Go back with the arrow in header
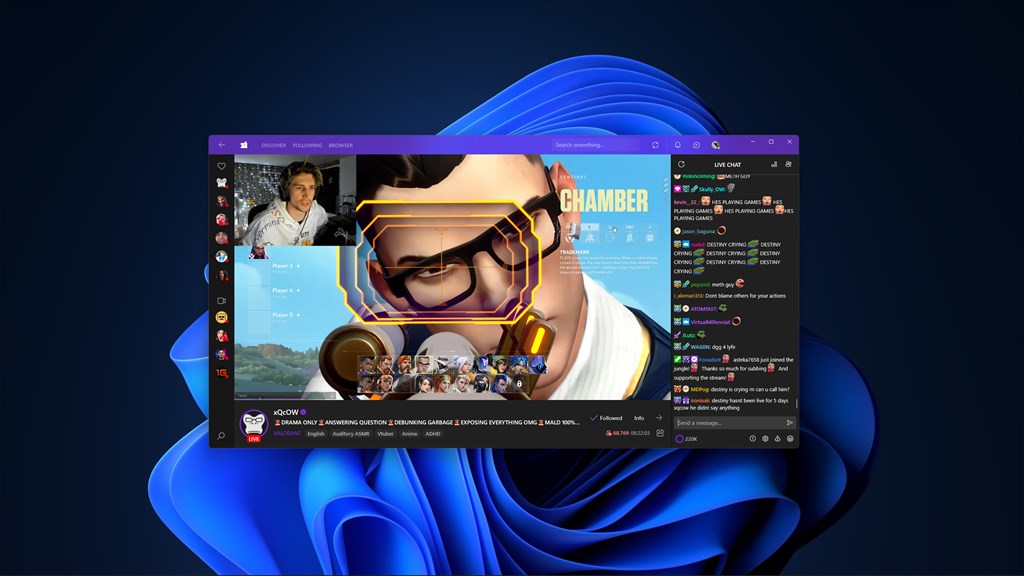This screenshot has height=576, width=1024. (221, 145)
